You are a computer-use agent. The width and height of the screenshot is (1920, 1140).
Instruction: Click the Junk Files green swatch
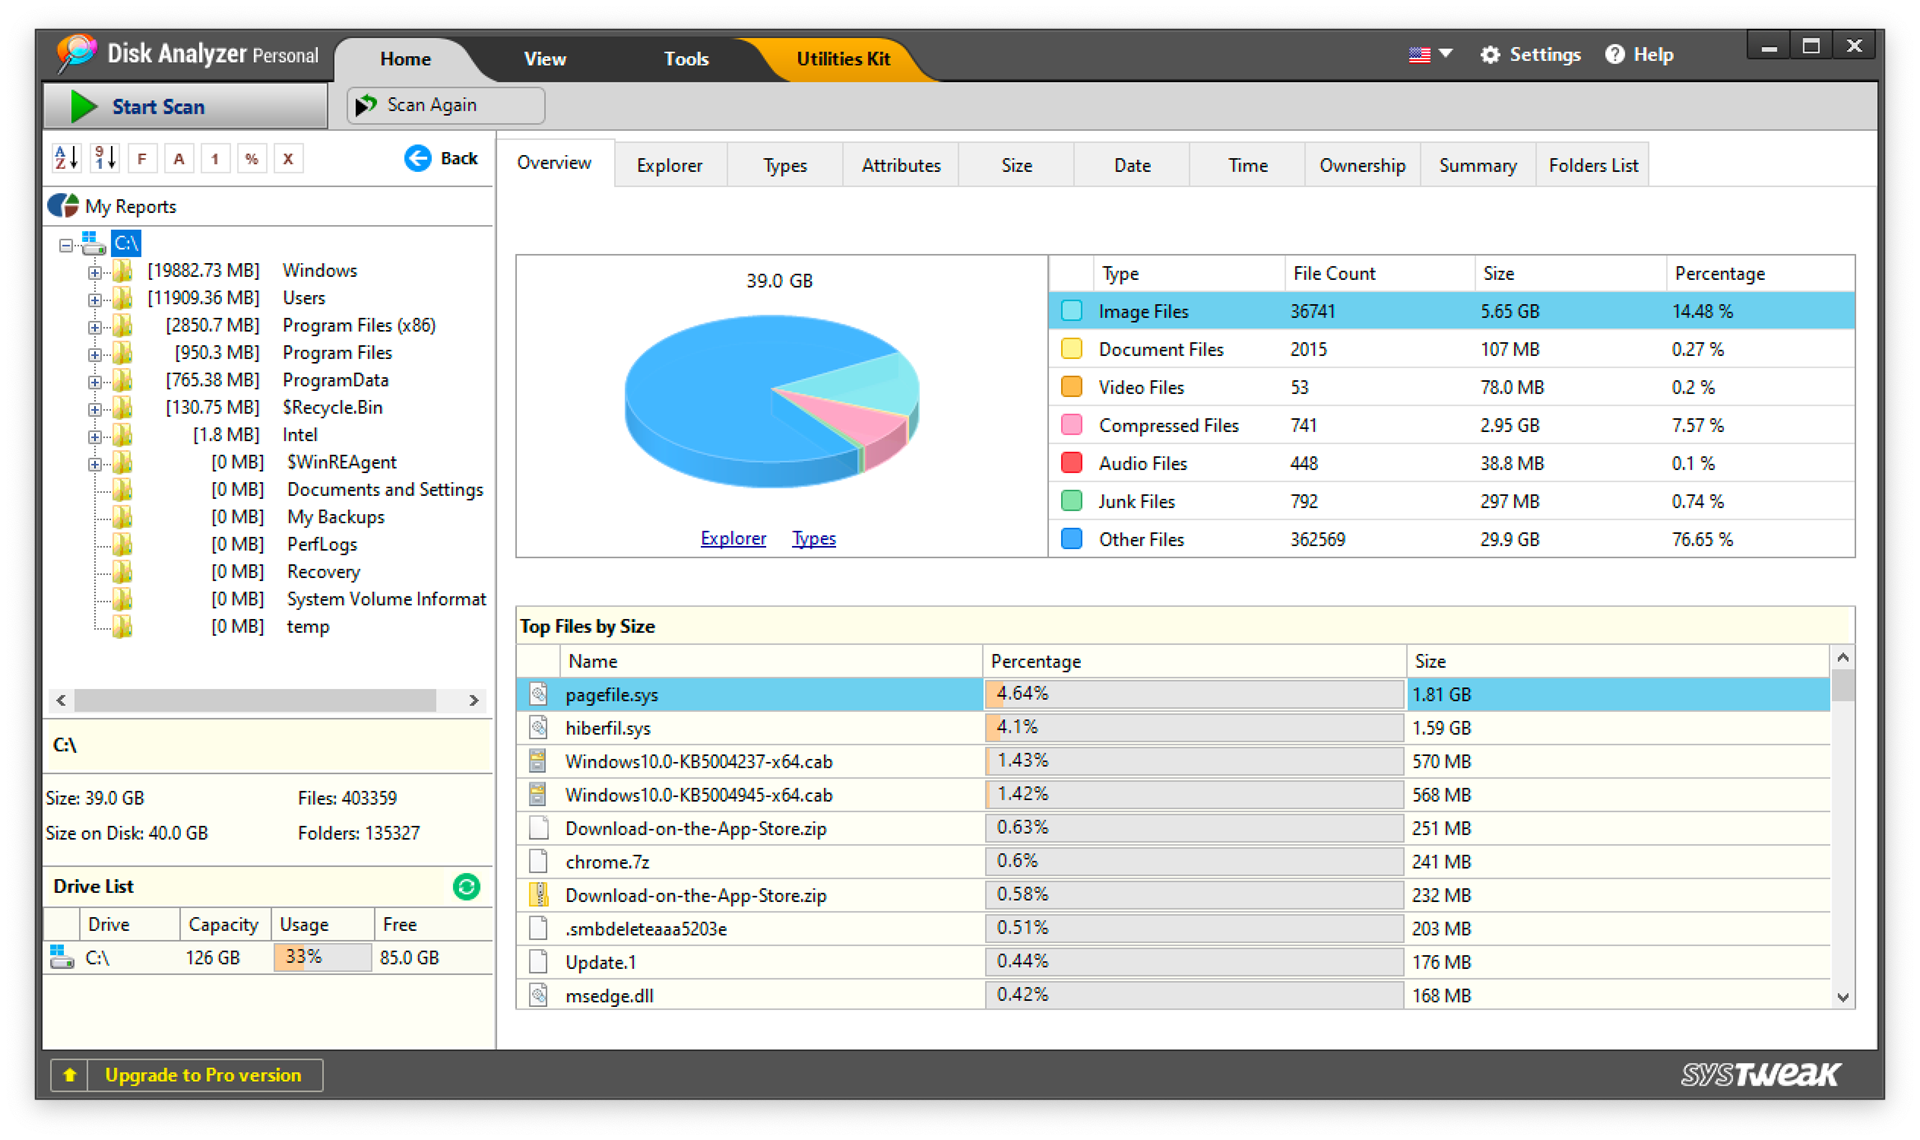click(x=1071, y=501)
